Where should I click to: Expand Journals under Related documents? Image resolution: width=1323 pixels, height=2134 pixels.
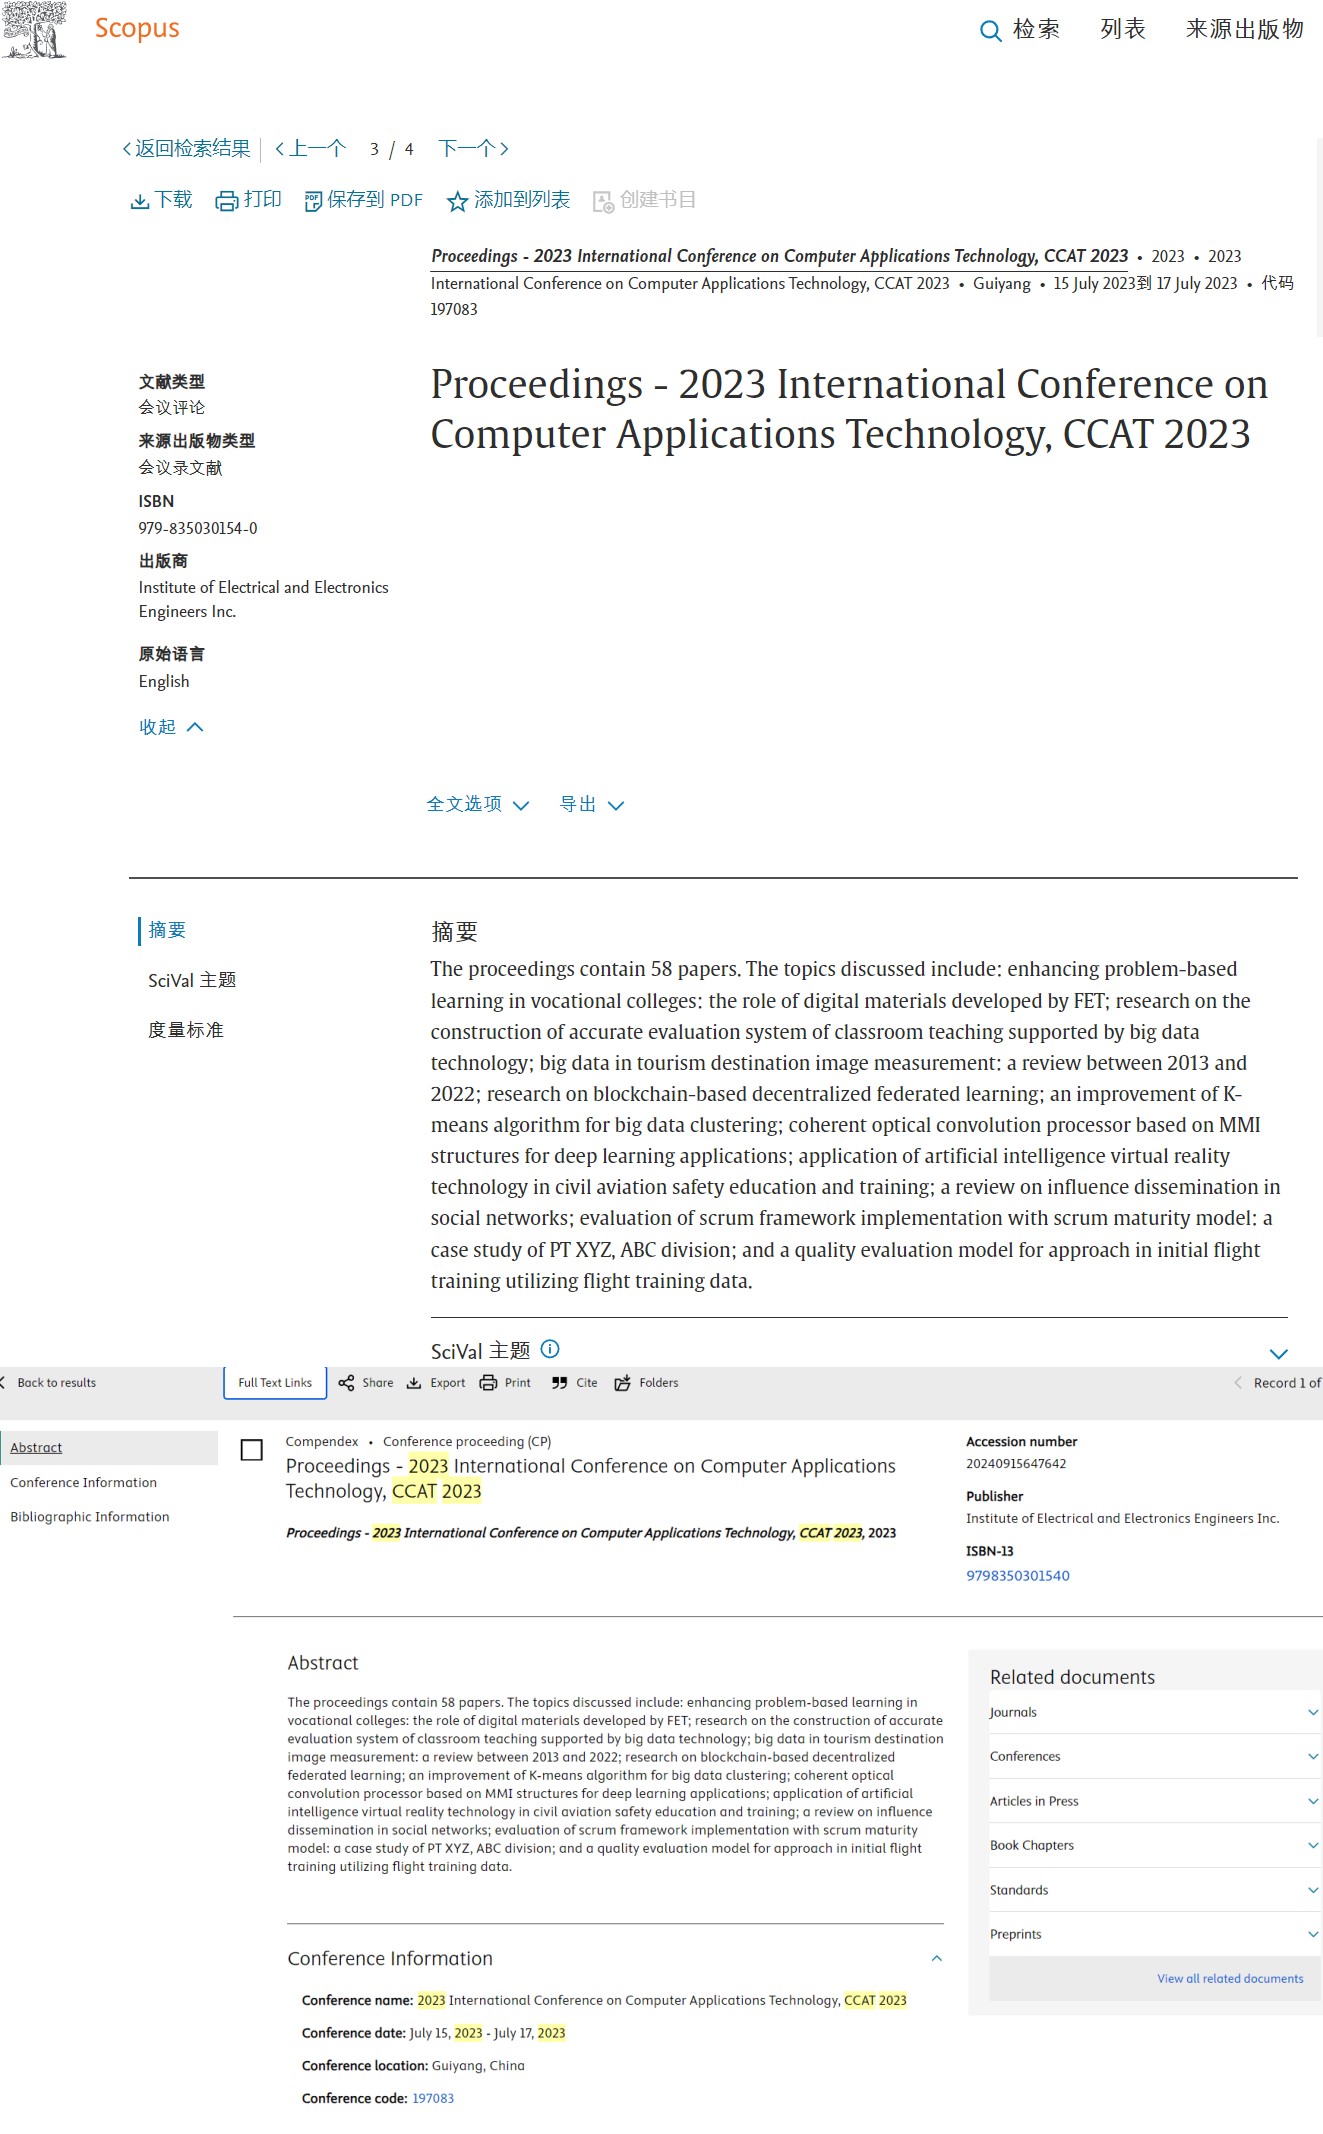pos(1313,1712)
